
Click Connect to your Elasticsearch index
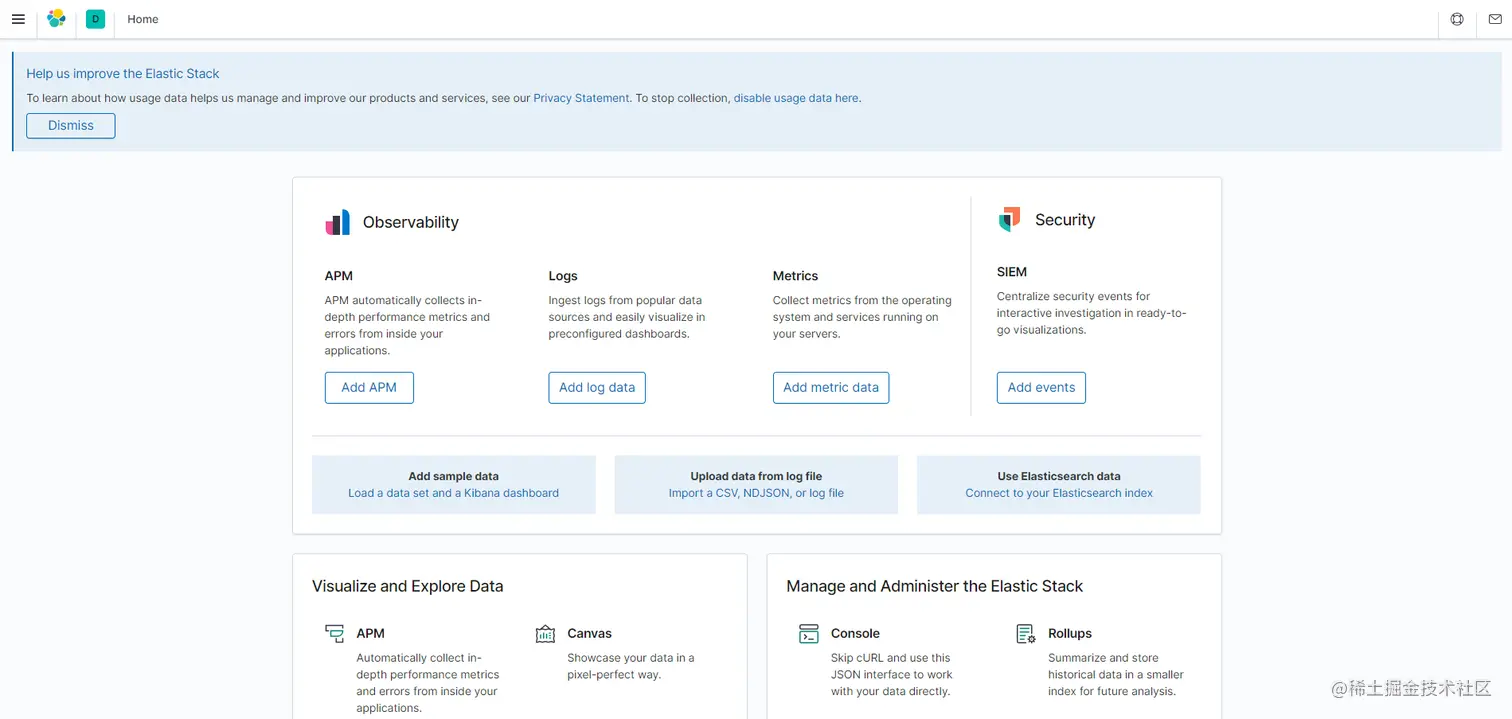click(1059, 493)
